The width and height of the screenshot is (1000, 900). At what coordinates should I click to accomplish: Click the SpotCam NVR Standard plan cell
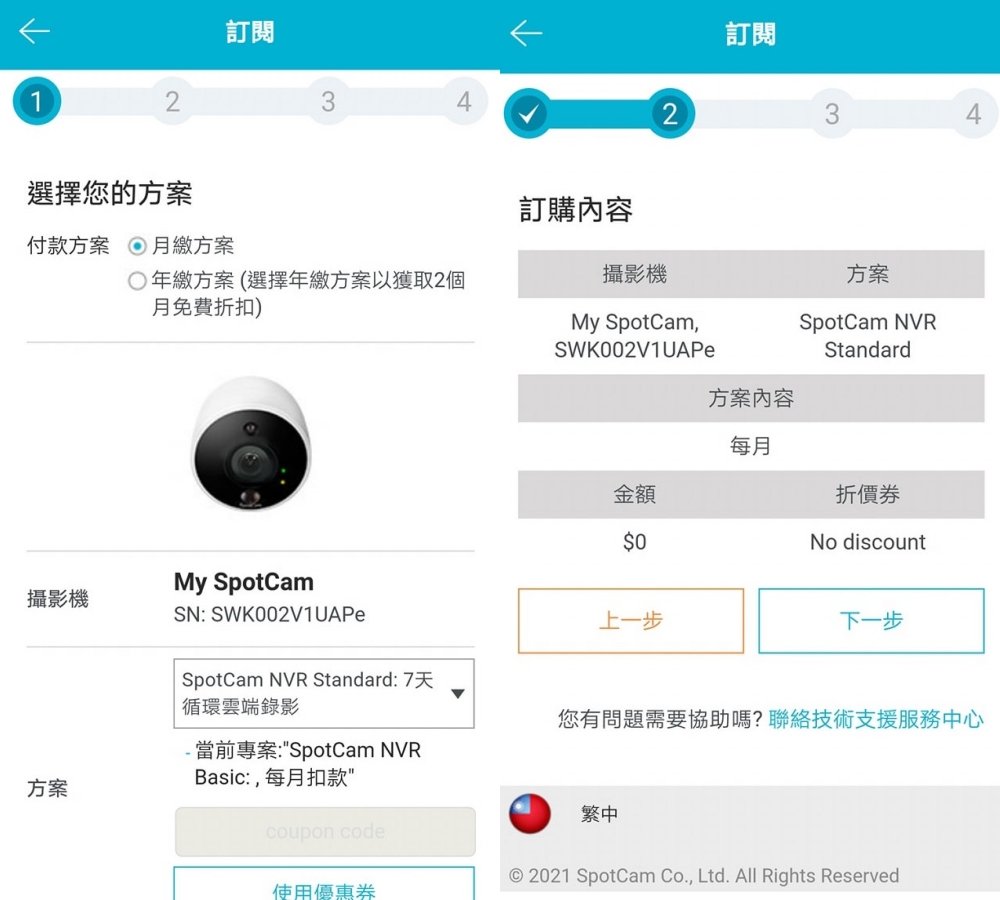(867, 336)
